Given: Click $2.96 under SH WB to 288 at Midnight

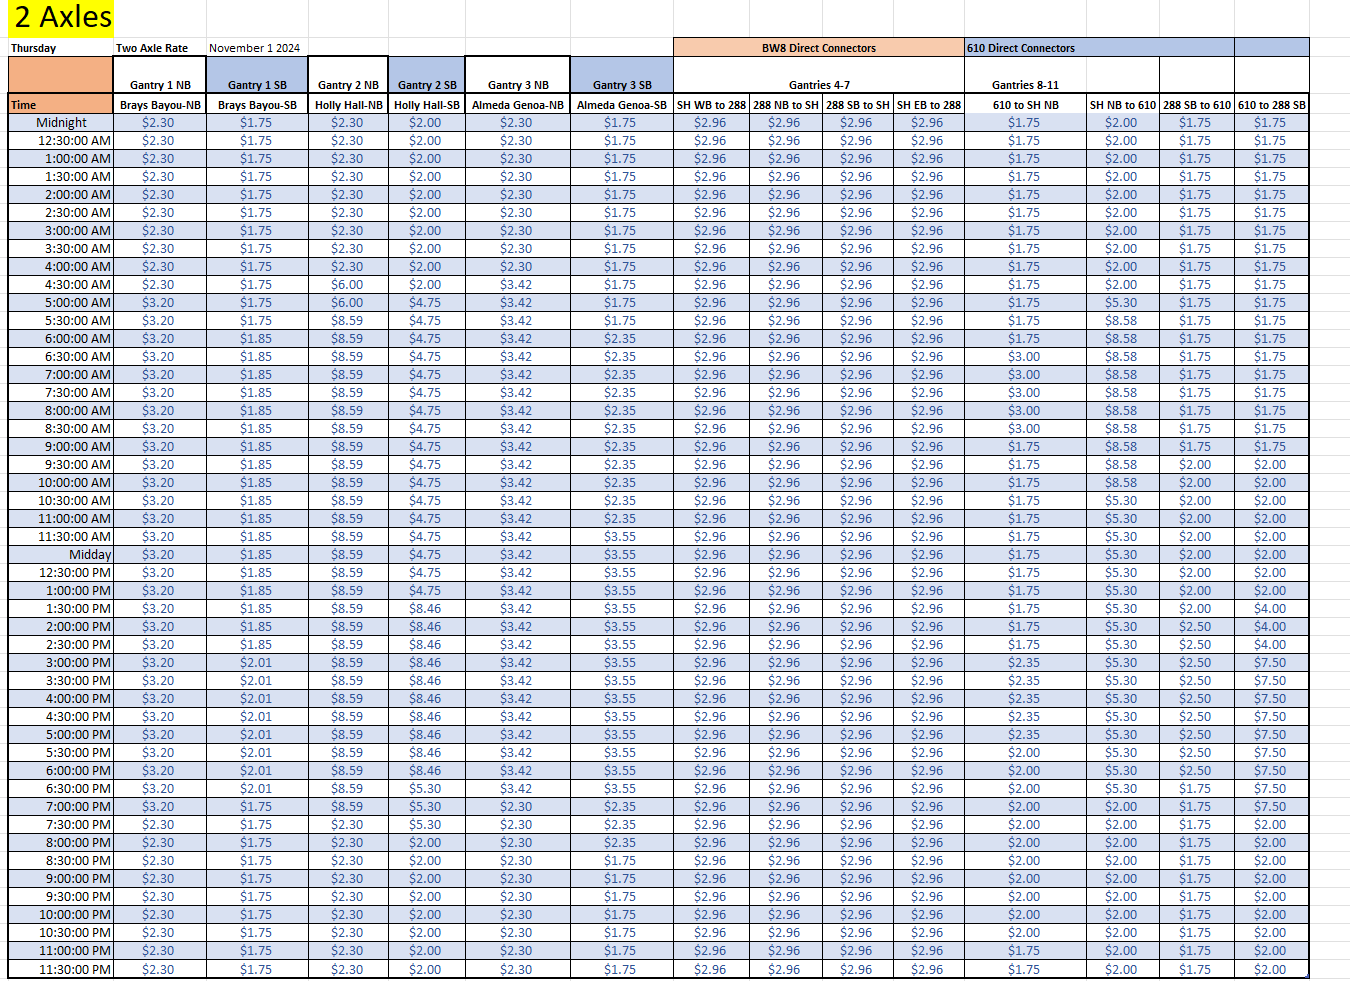Looking at the screenshot, I should (x=711, y=122).
